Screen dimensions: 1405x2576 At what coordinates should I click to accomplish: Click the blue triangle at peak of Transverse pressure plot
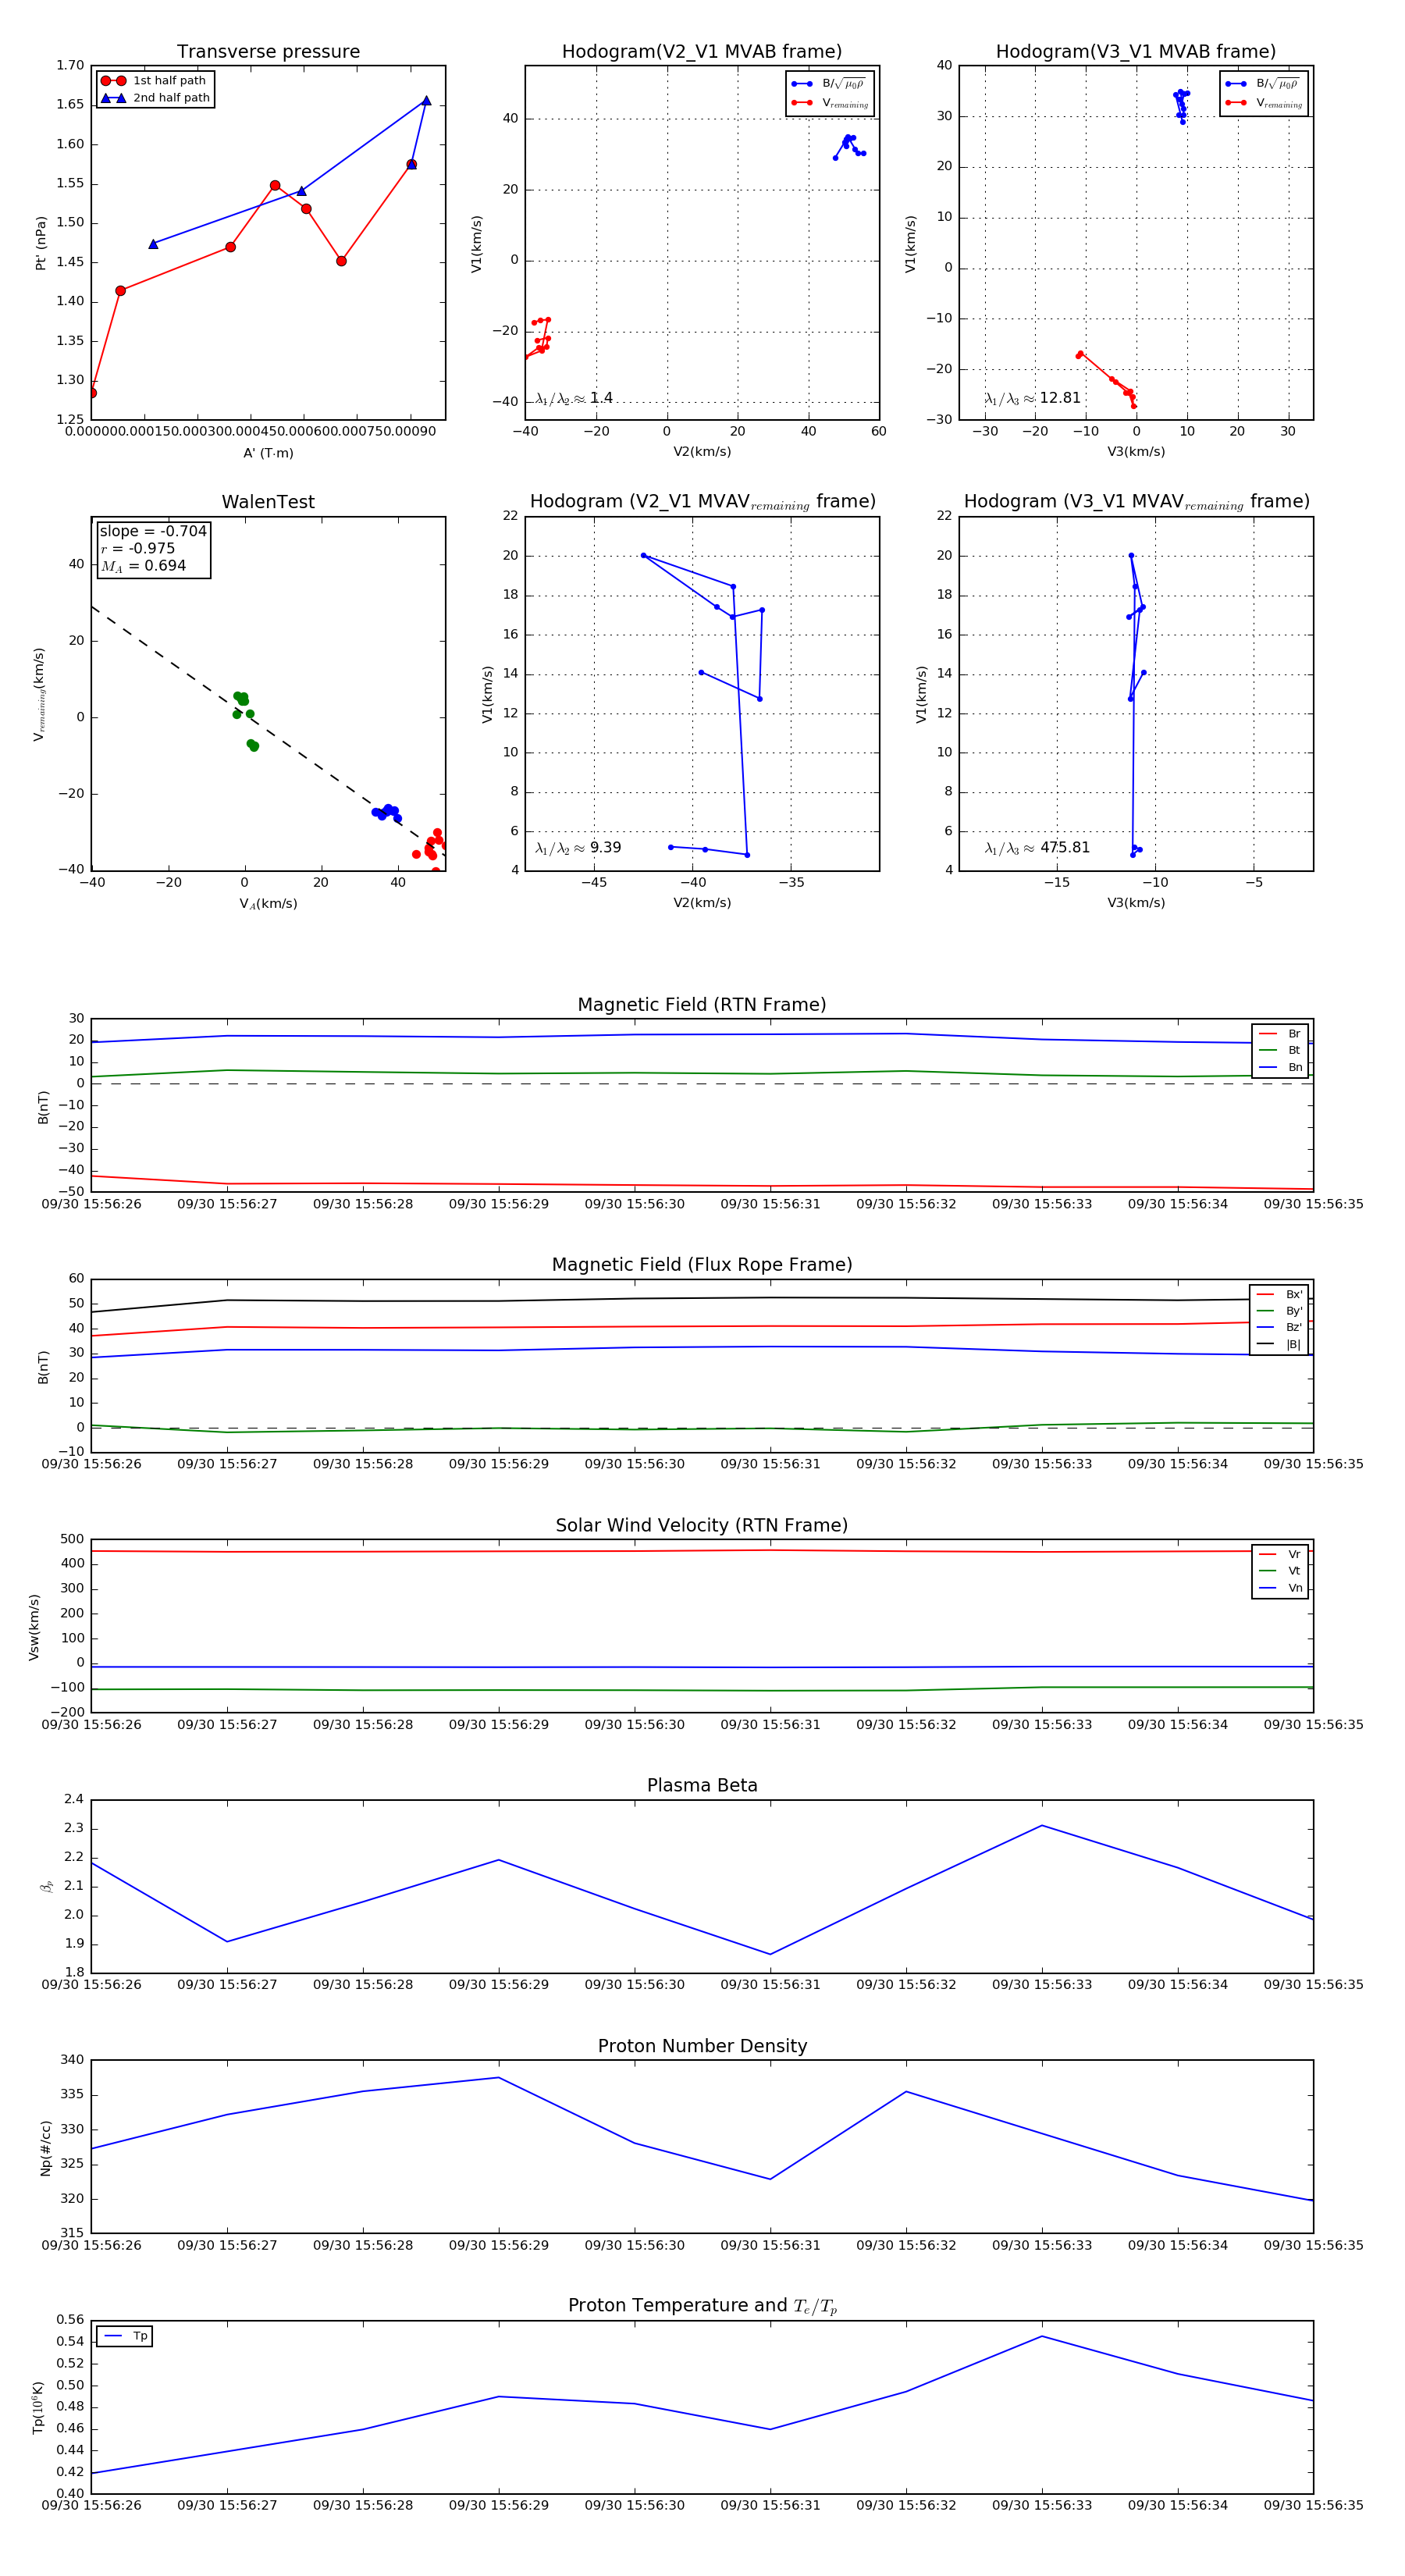pyautogui.click(x=426, y=101)
